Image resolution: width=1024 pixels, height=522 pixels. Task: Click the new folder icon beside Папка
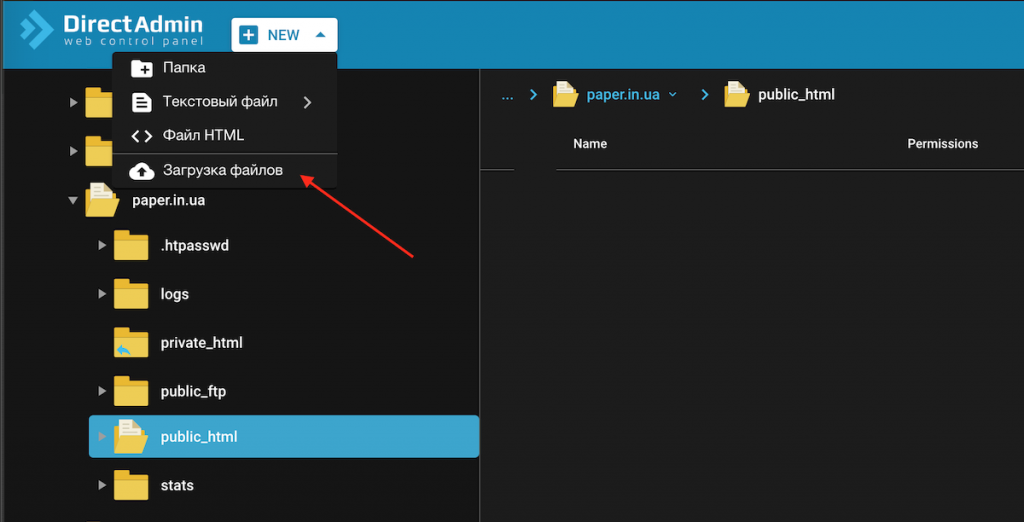pos(142,68)
